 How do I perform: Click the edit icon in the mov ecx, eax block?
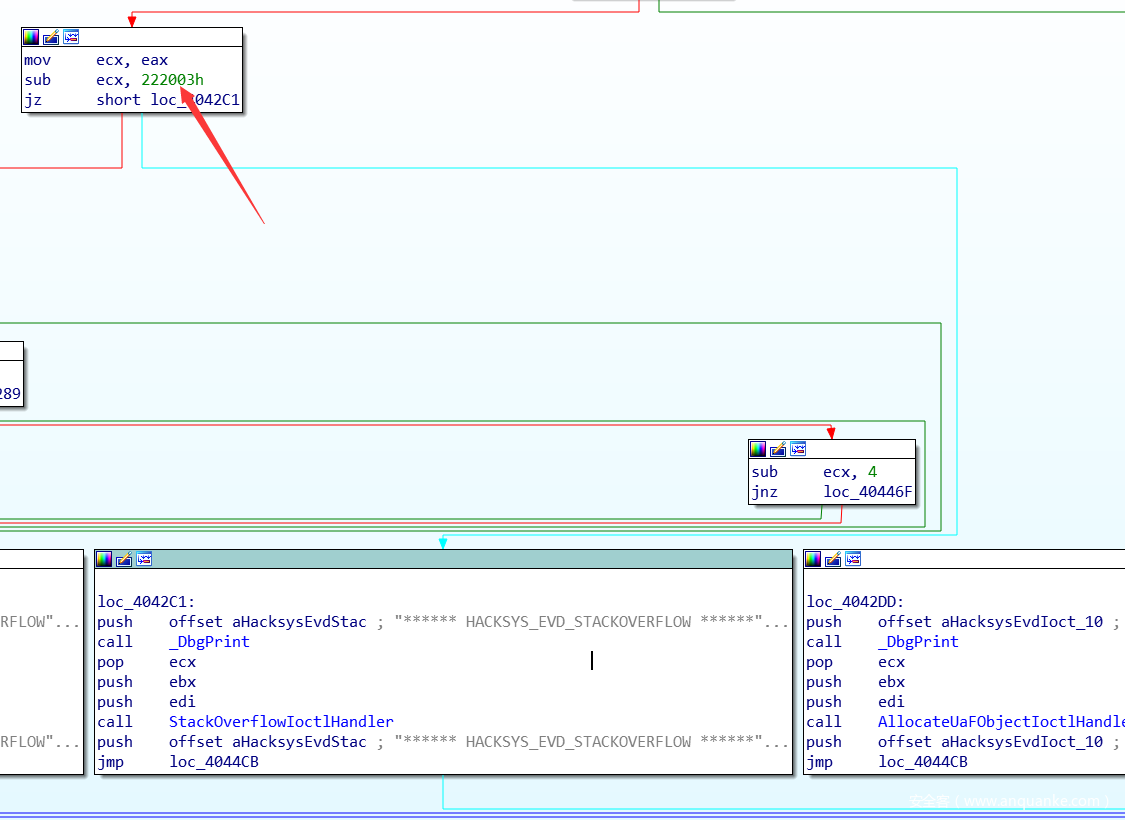[51, 37]
